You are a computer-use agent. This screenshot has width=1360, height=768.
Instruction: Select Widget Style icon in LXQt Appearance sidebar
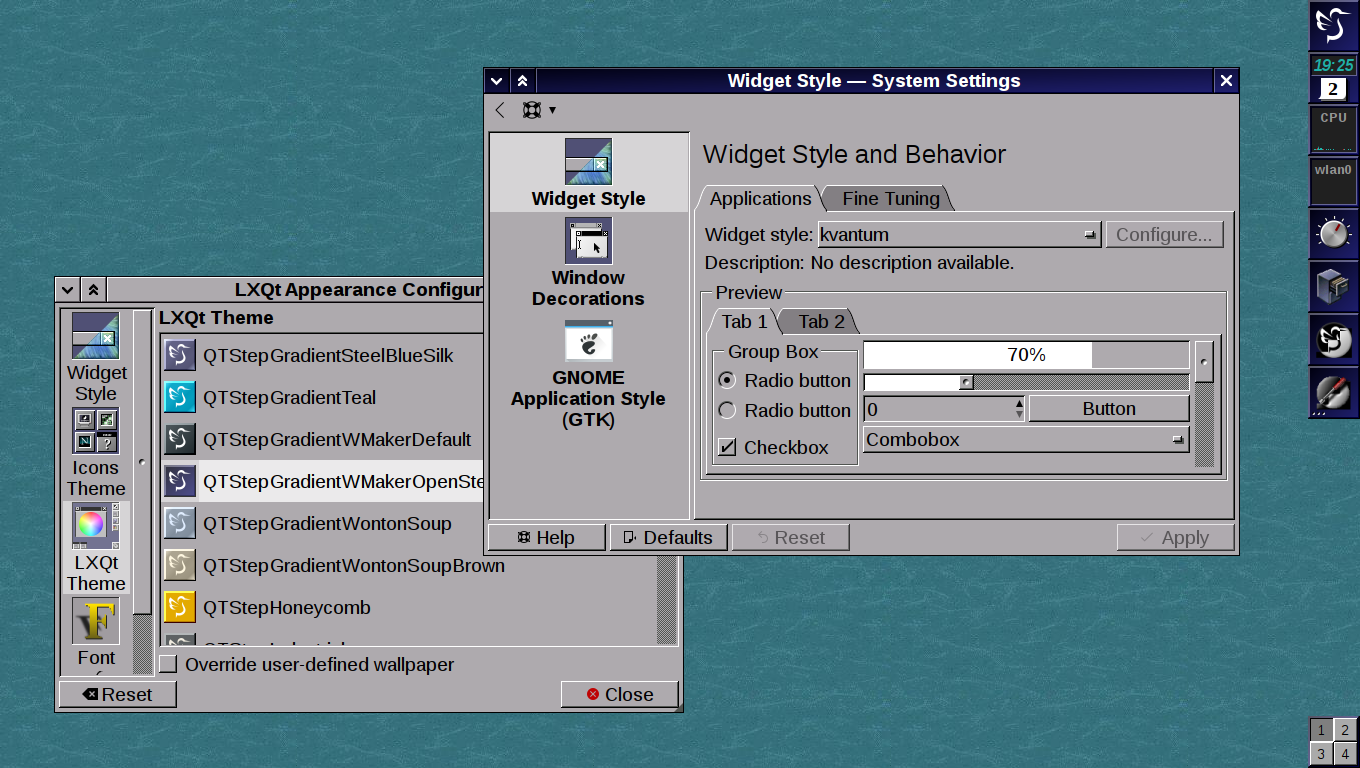96,336
